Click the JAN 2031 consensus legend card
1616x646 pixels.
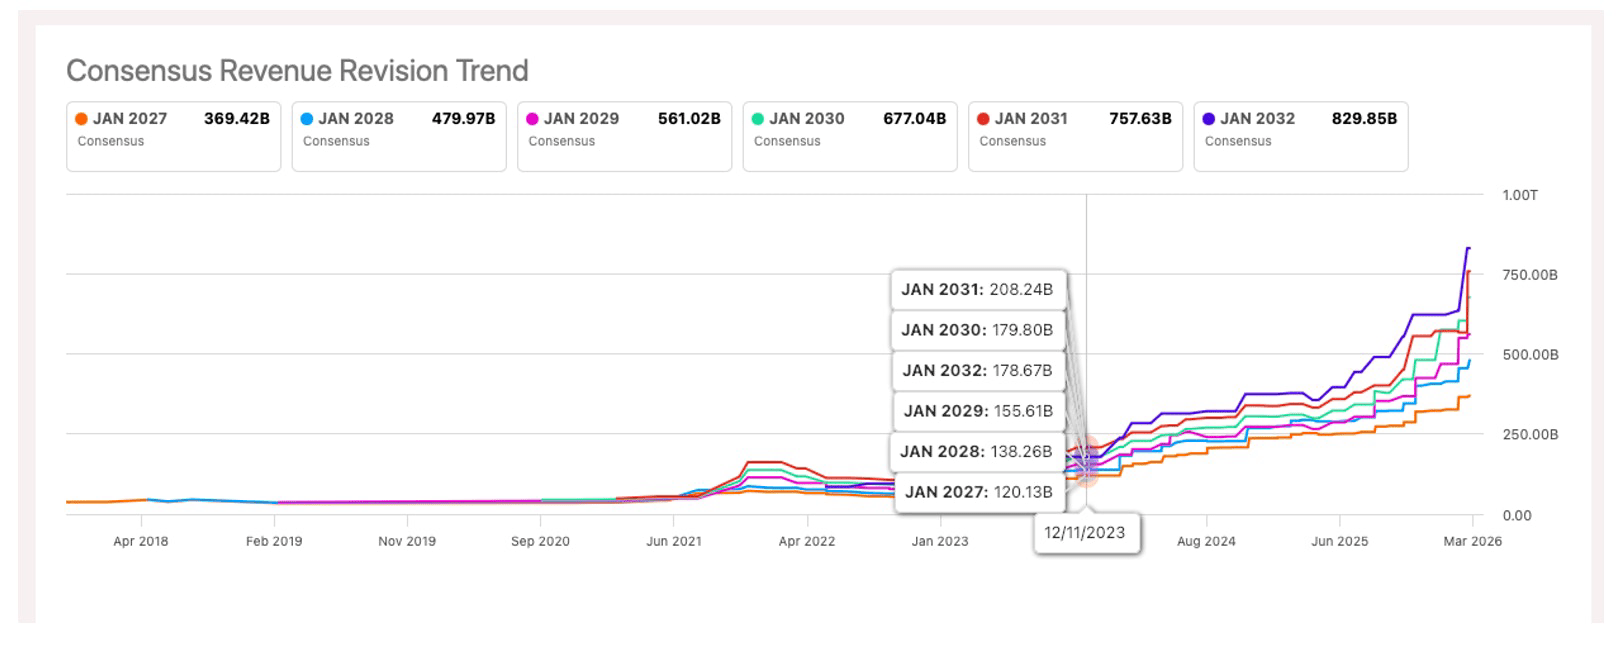1076,137
